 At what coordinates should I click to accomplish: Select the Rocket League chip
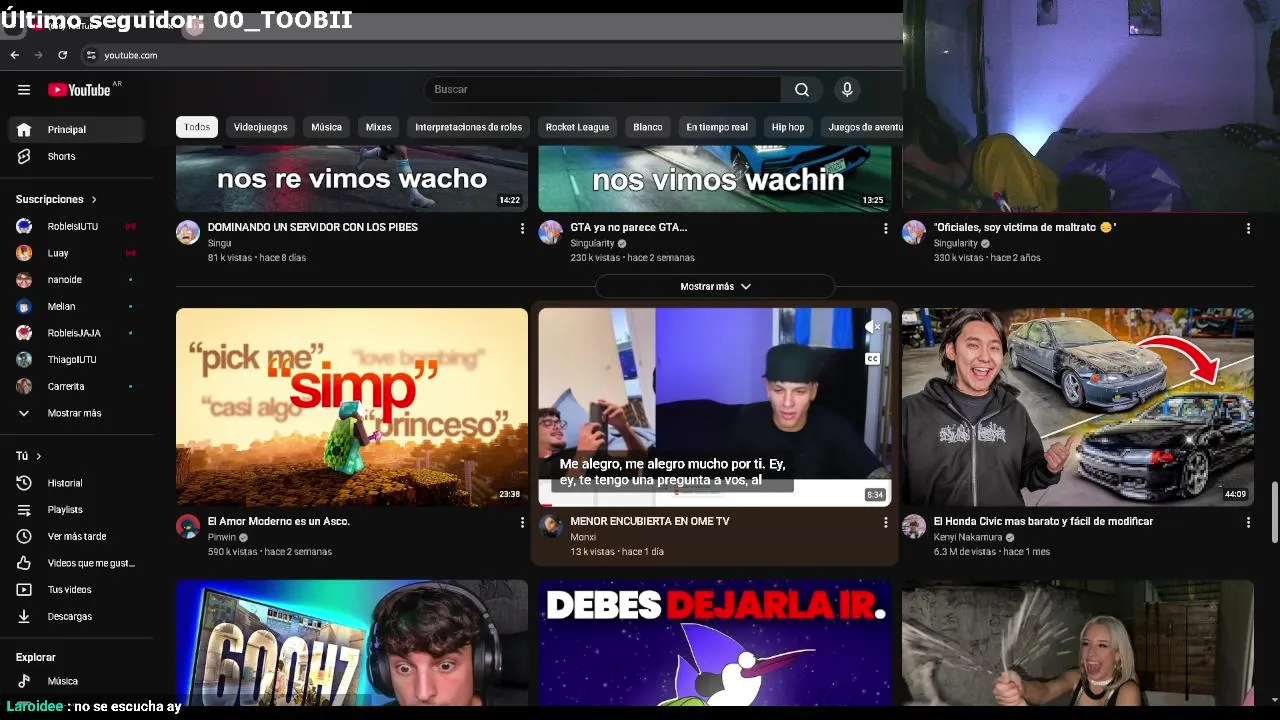pos(577,127)
